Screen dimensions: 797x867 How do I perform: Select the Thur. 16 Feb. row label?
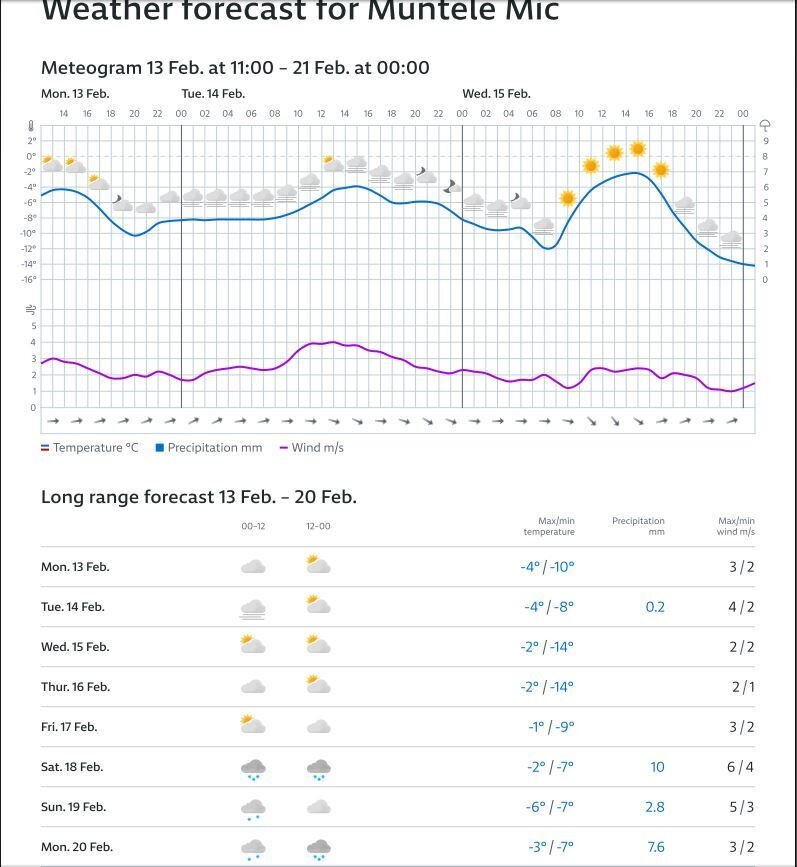75,687
